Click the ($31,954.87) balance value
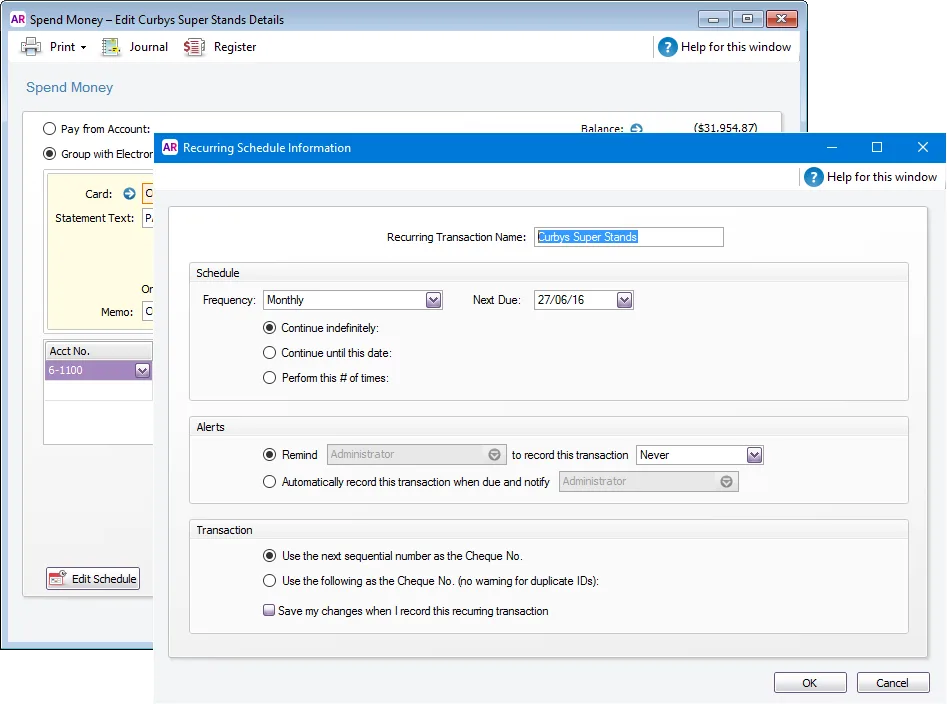Screen dimensions: 947x704 (x=725, y=127)
